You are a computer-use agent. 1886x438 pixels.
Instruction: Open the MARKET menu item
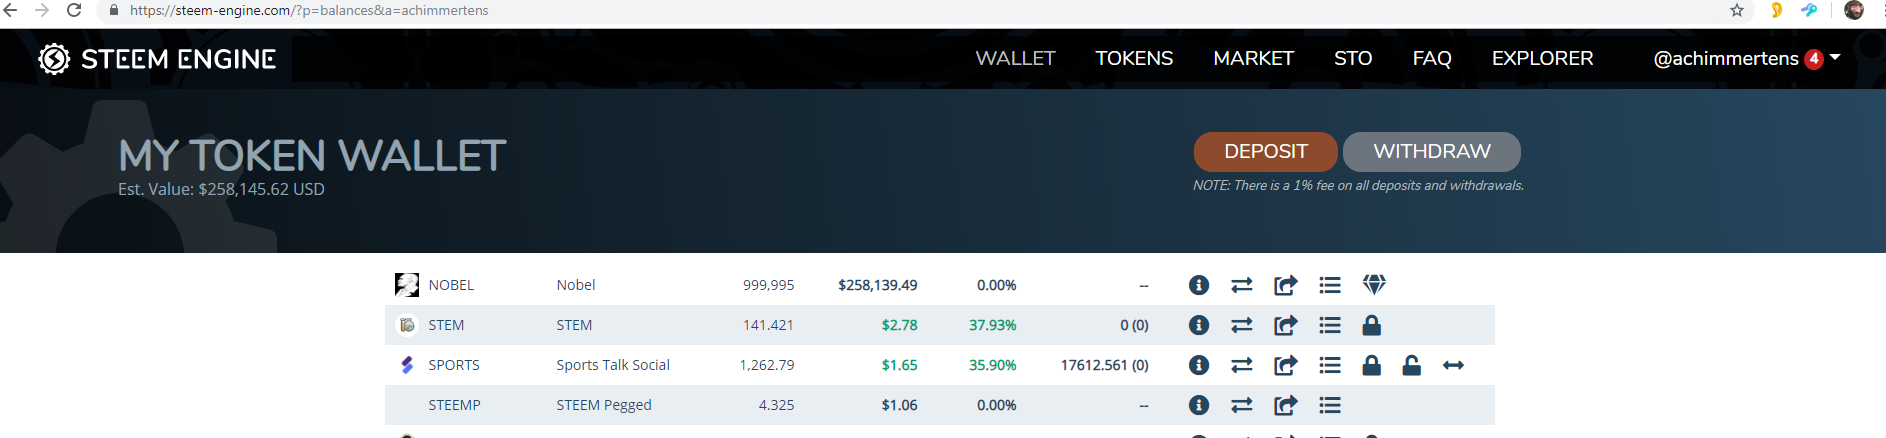(1253, 58)
